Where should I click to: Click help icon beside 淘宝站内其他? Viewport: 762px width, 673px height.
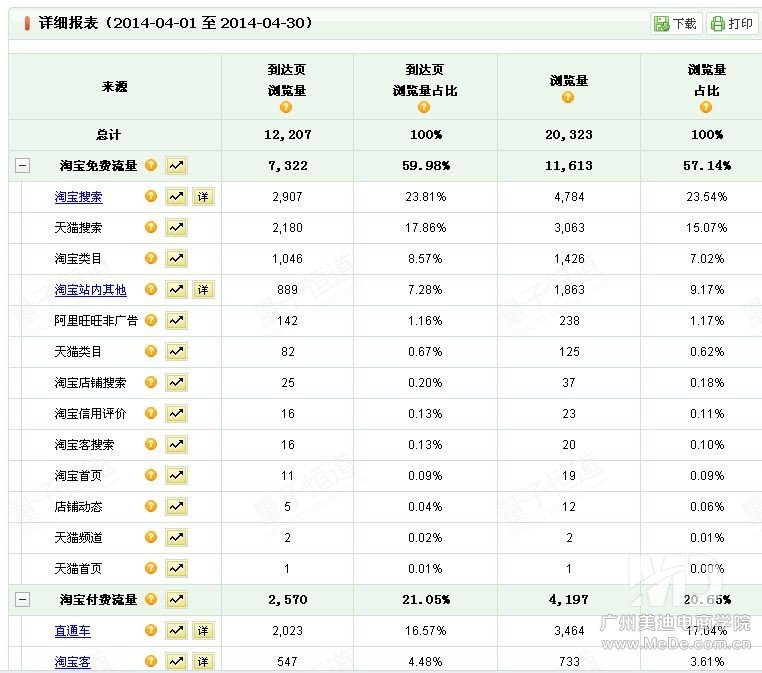(x=151, y=289)
